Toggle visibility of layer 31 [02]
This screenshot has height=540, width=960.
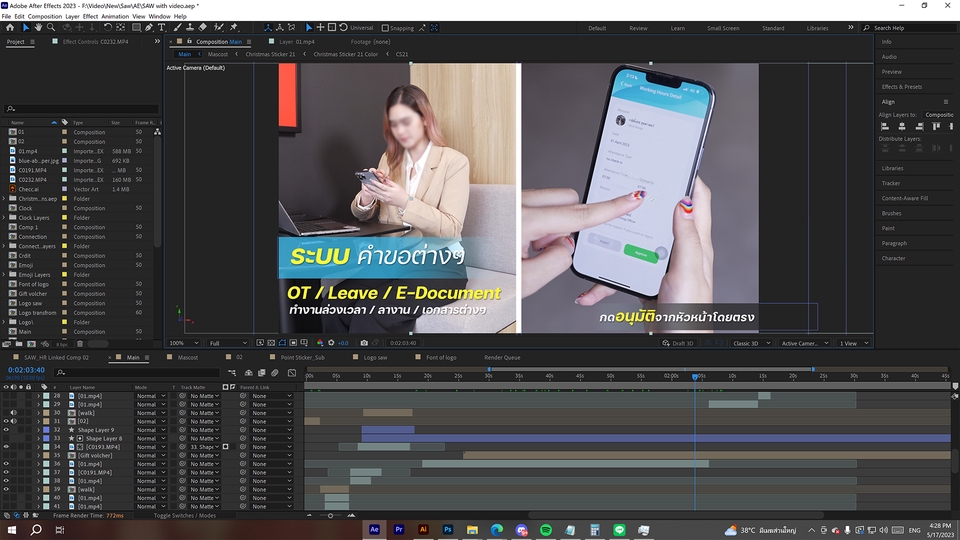(x=6, y=421)
